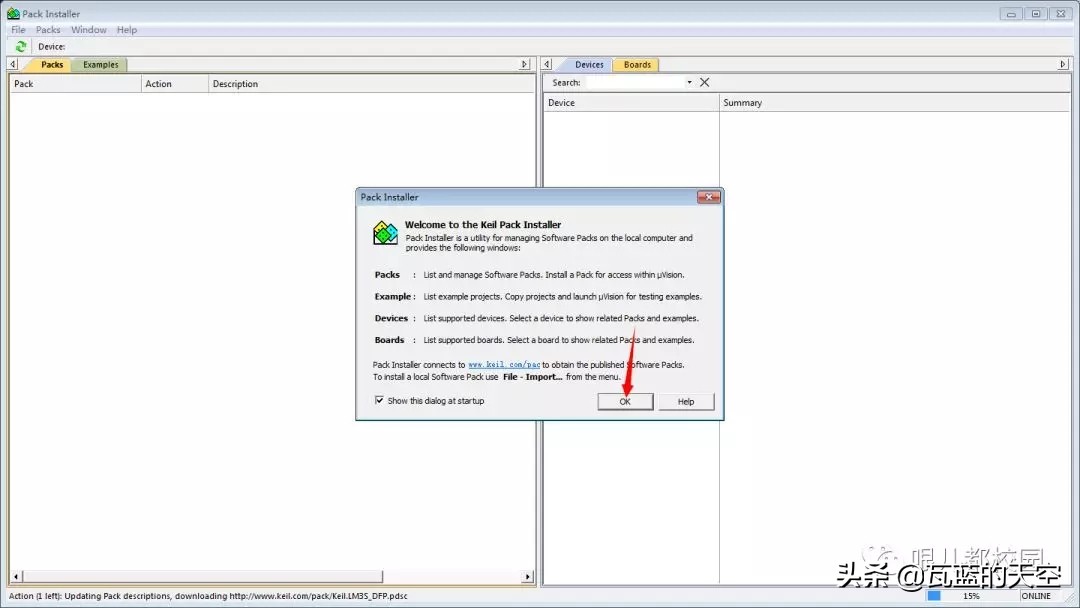Image resolution: width=1080 pixels, height=608 pixels.
Task: Click the Search input field
Action: pyautogui.click(x=634, y=82)
